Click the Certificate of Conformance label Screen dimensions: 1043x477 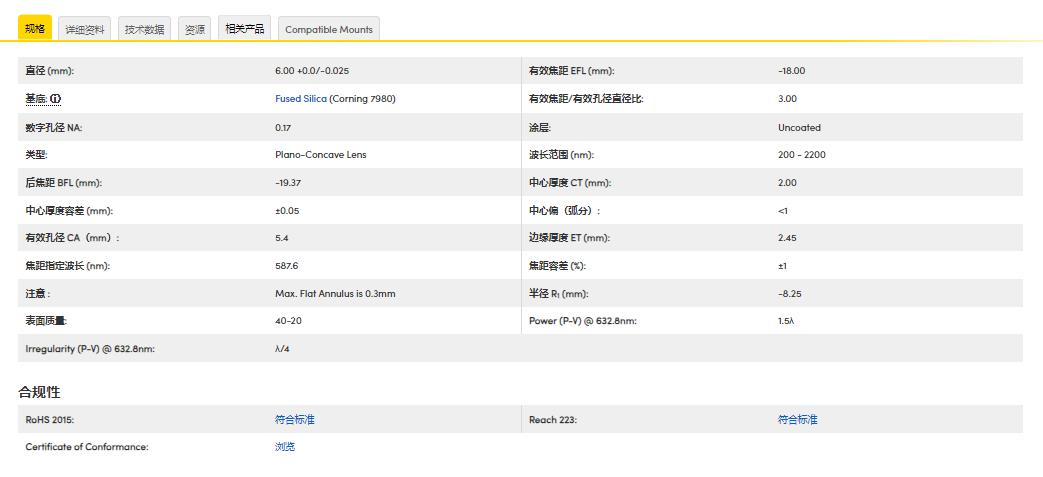coord(86,447)
